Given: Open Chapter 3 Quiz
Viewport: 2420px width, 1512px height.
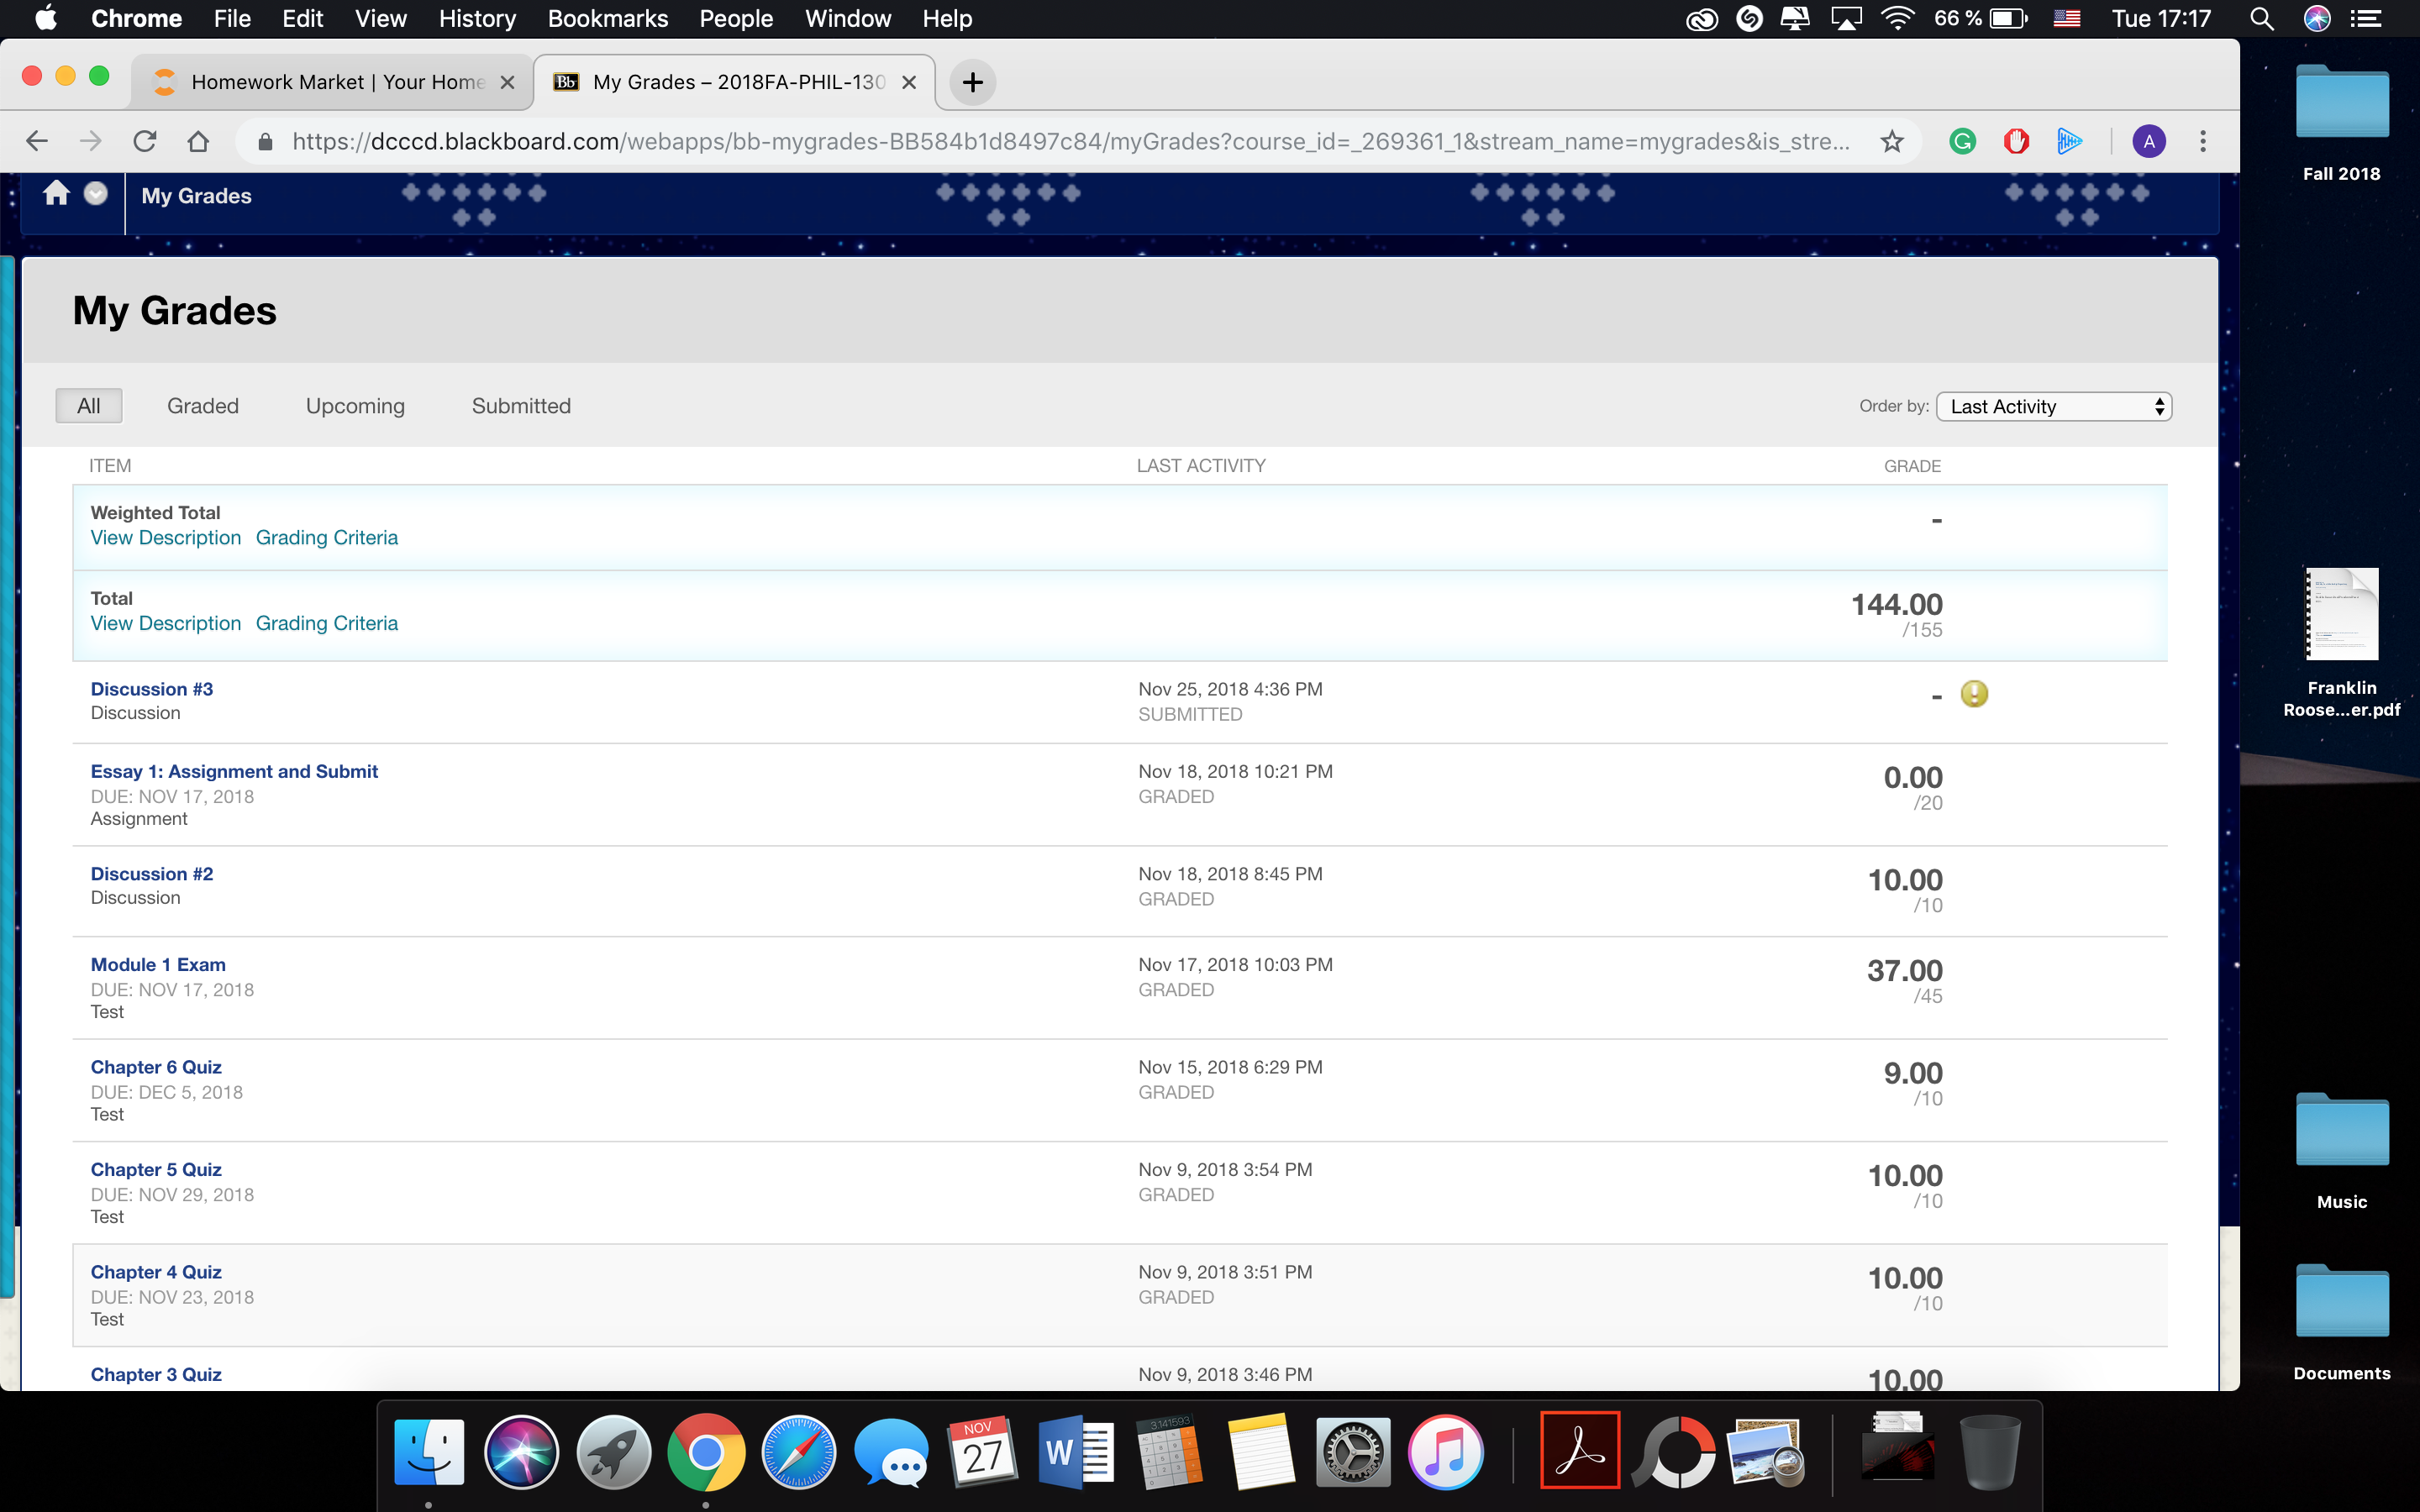Looking at the screenshot, I should (156, 1375).
